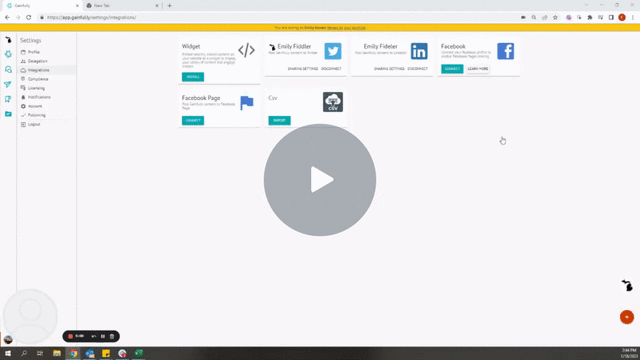Click the LinkedIn logo icon

[419, 51]
